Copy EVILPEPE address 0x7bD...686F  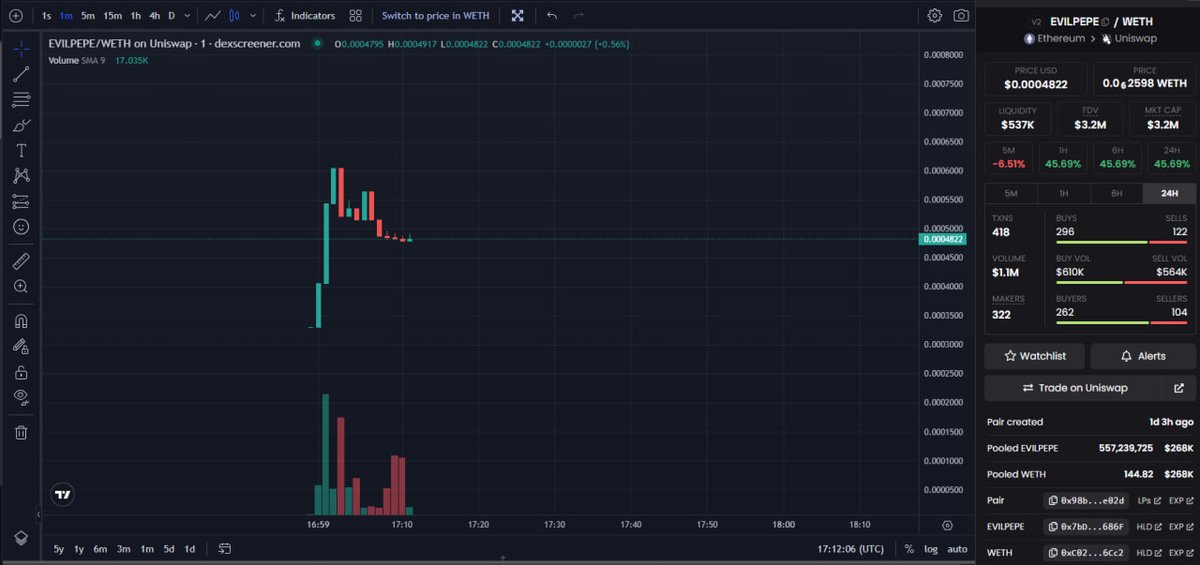pyautogui.click(x=1086, y=526)
